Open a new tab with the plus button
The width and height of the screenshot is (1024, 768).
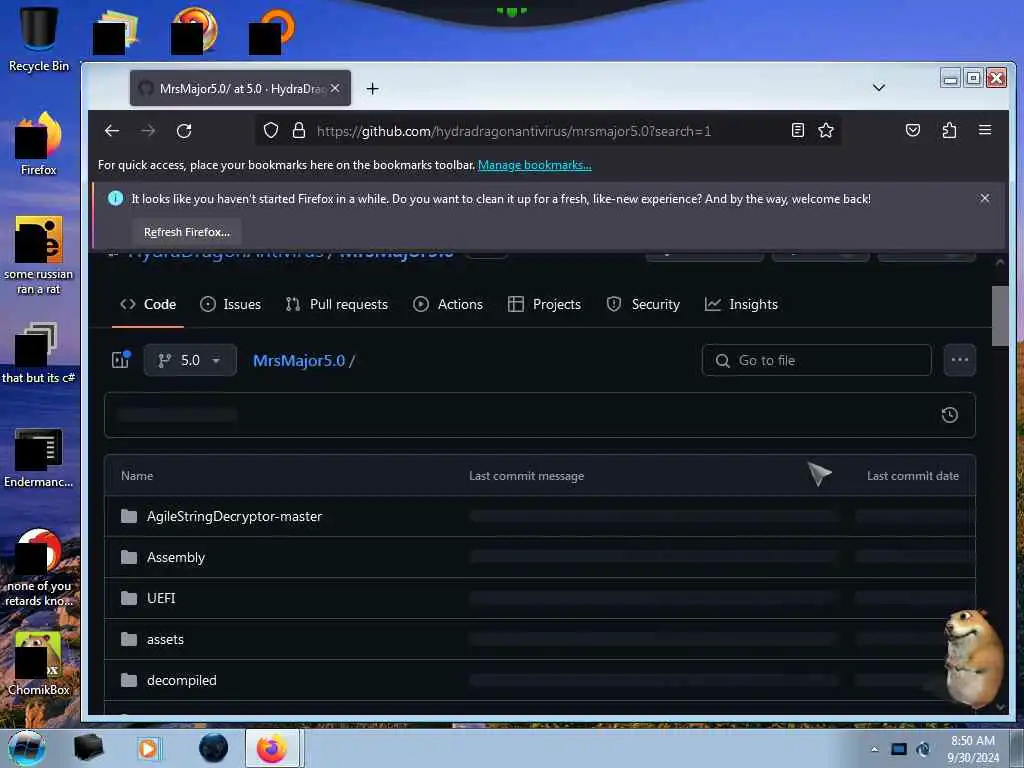(372, 88)
